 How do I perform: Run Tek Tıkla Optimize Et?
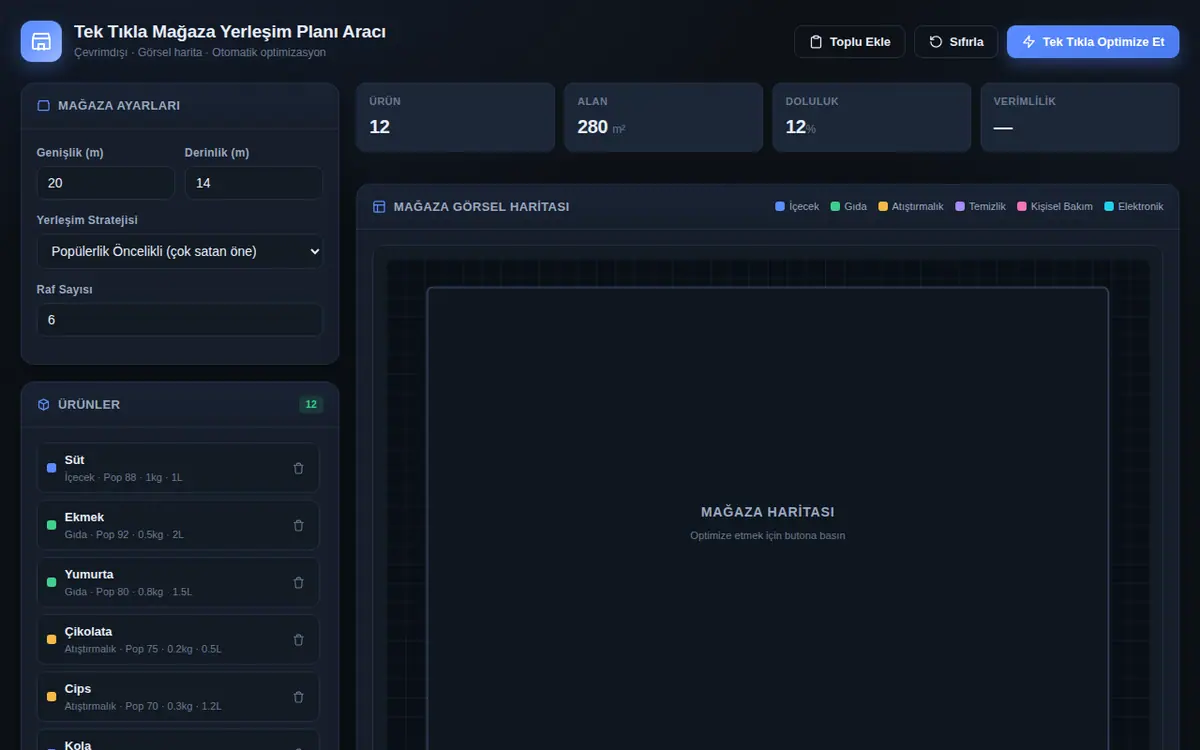point(1093,42)
